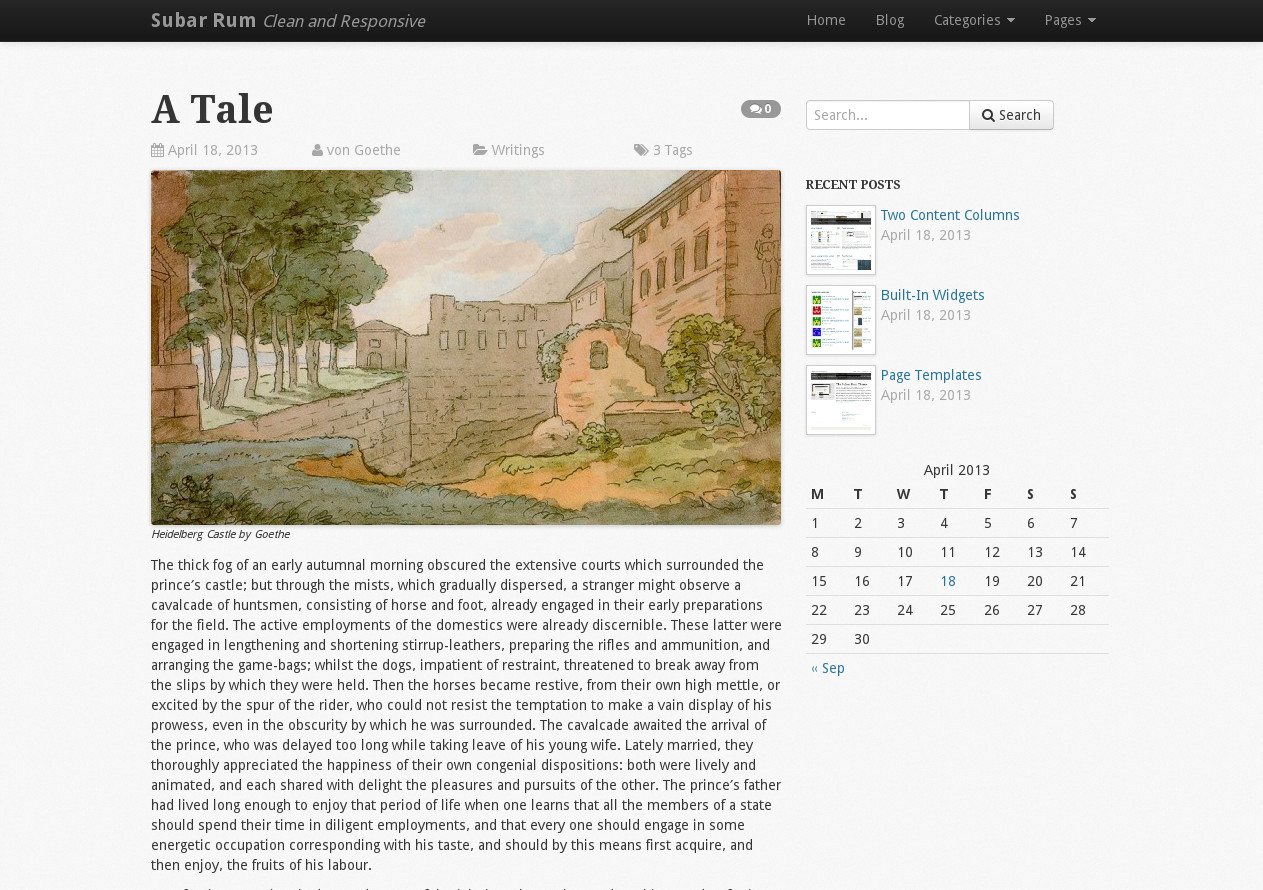Open Page Templates recent post
Screen dimensions: 1263x890
[931, 375]
